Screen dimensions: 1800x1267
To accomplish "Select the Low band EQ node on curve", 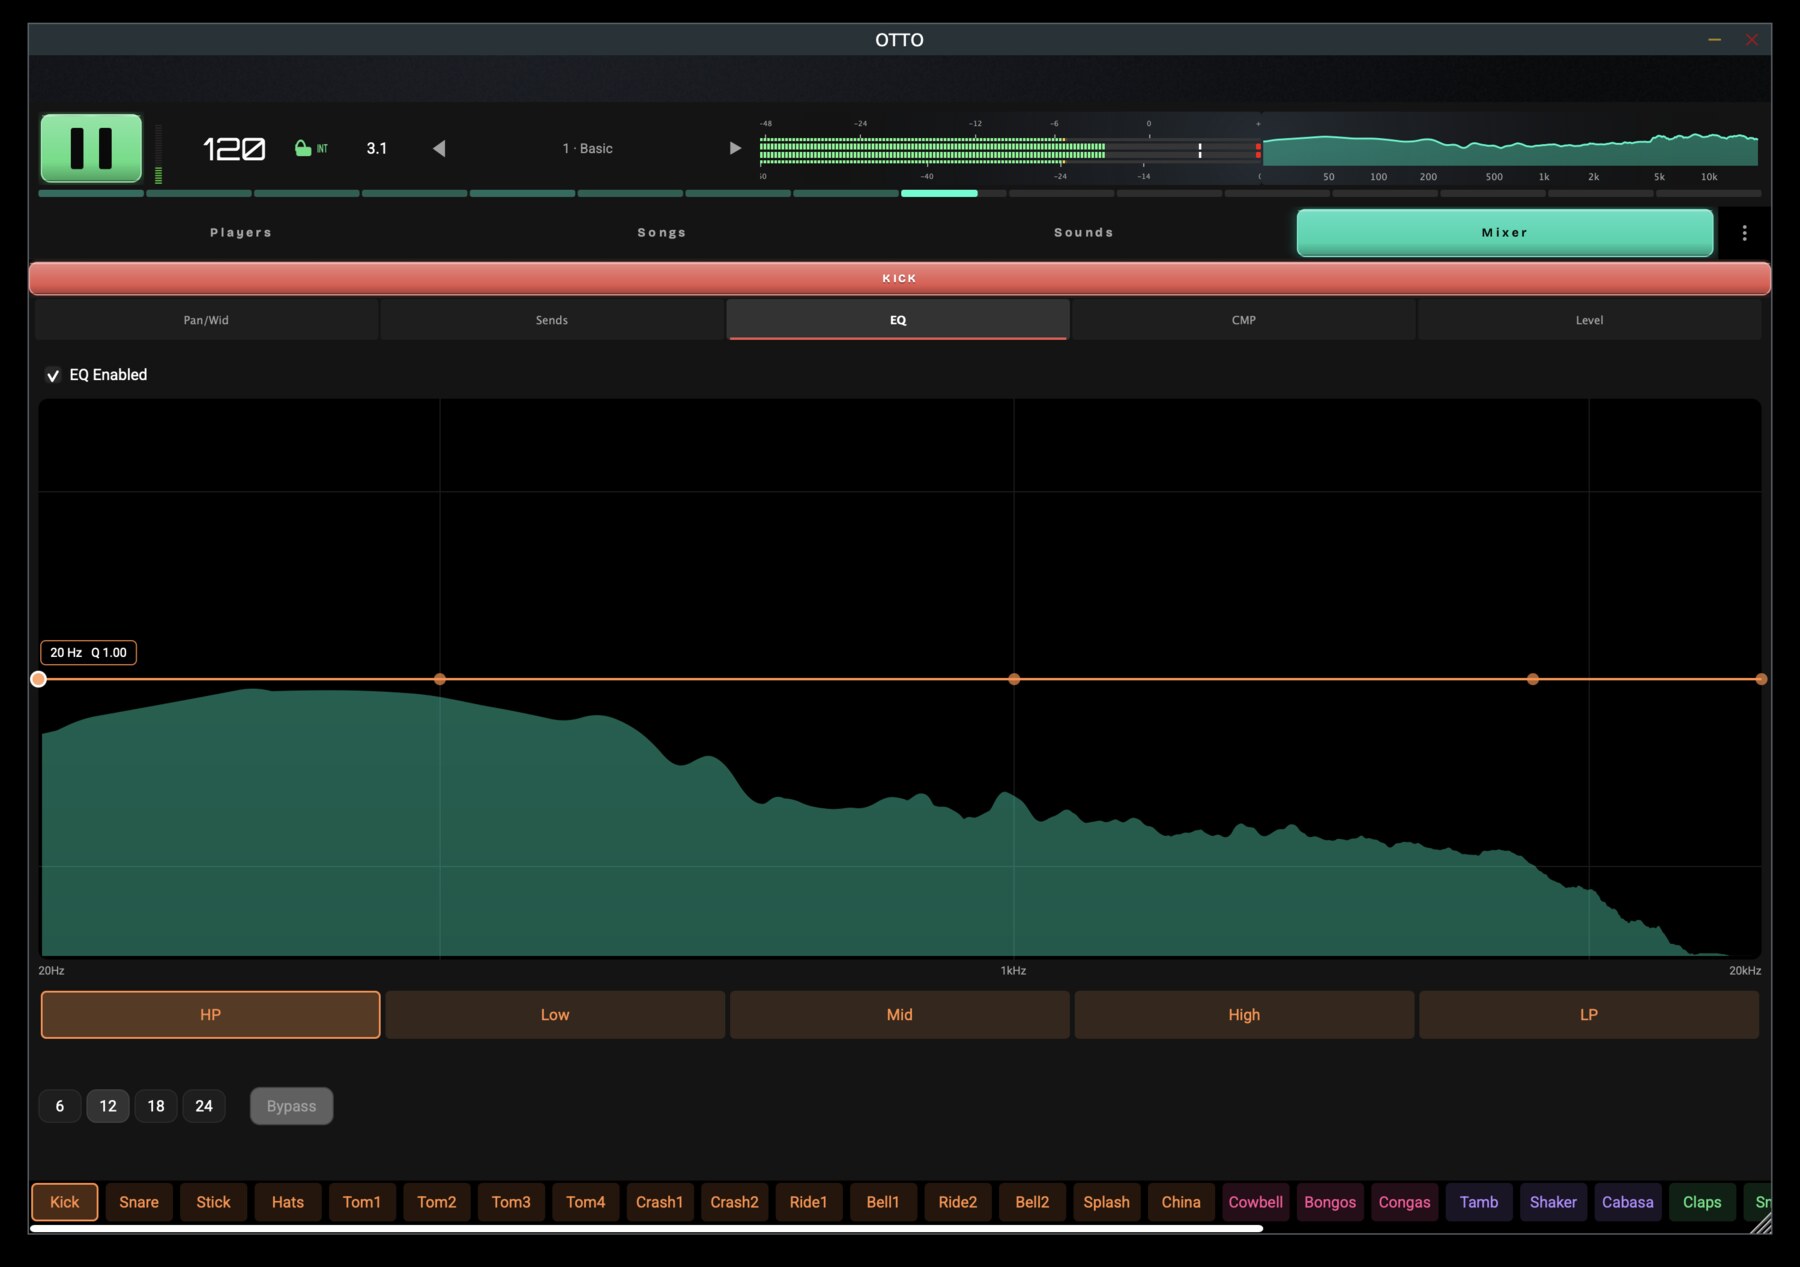I will coord(440,679).
